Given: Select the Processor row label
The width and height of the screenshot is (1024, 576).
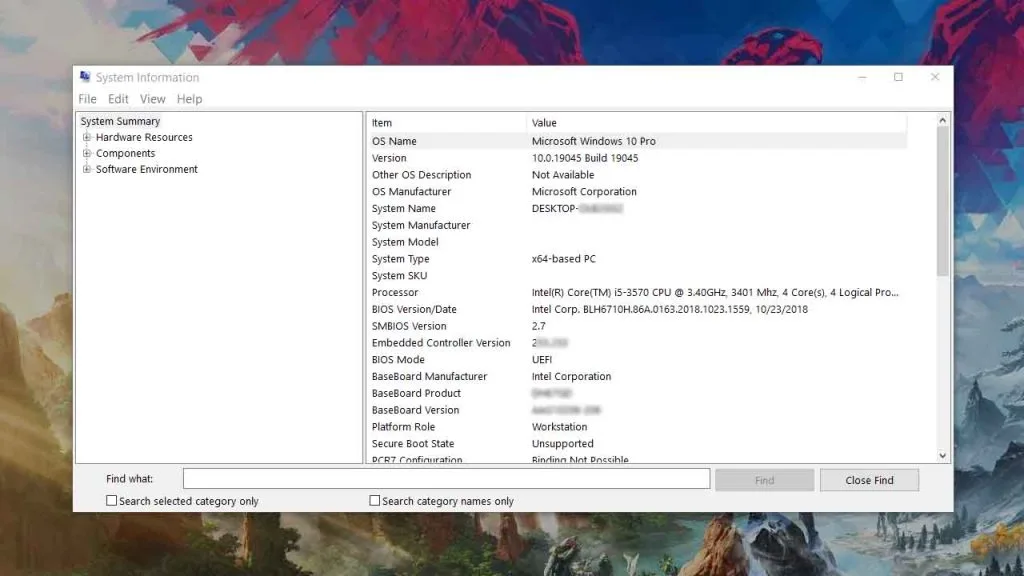Looking at the screenshot, I should [395, 293].
